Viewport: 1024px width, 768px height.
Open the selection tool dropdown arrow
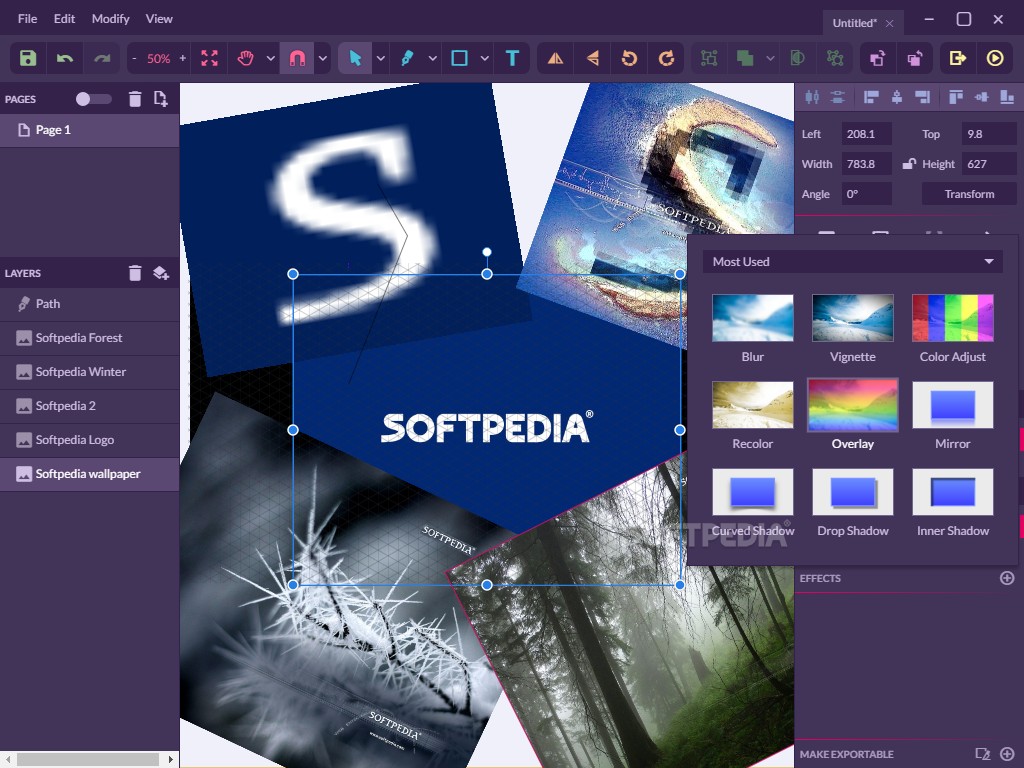[381, 58]
